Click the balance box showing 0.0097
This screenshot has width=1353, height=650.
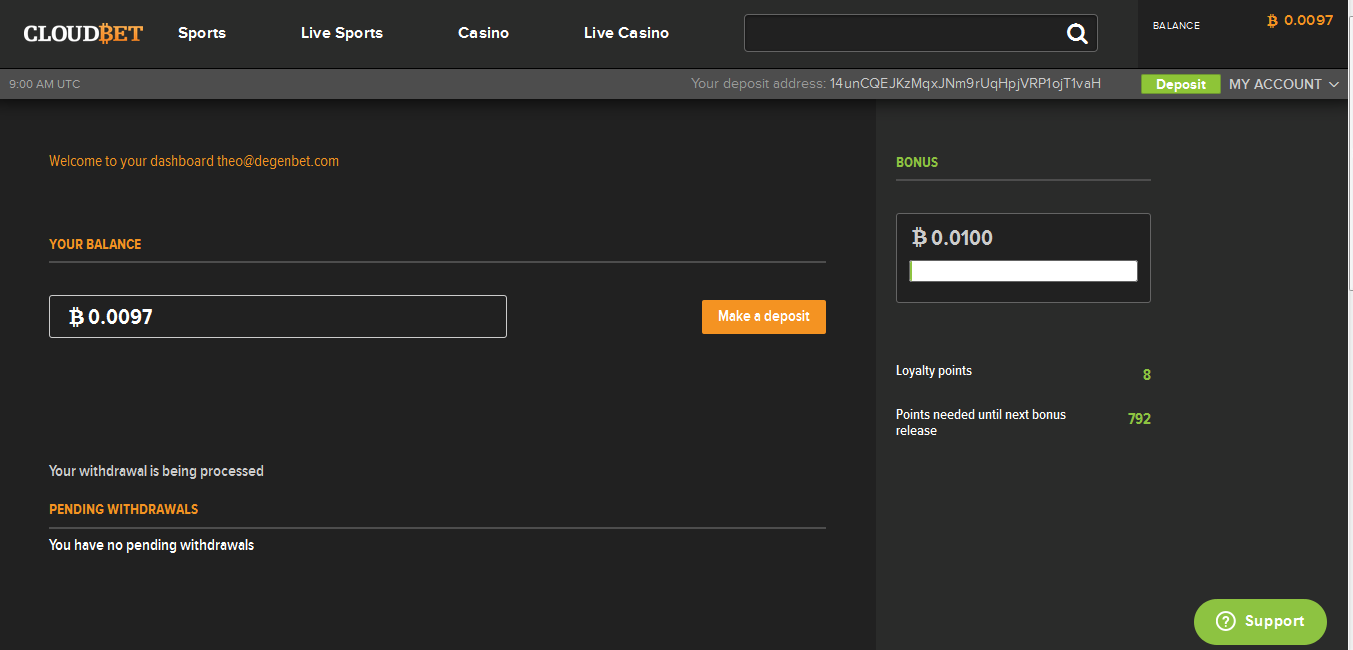coord(278,316)
